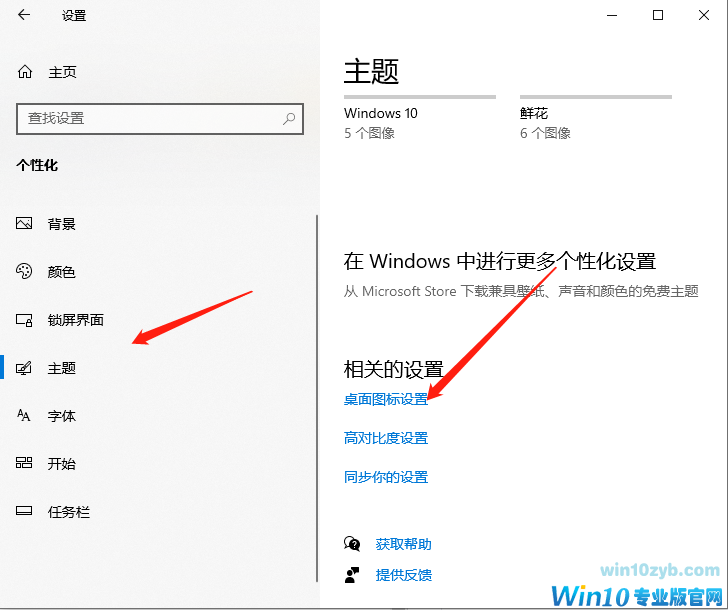The height and width of the screenshot is (610, 728).
Task: Click the 任务栏 taskbar icon
Action: click(x=24, y=511)
